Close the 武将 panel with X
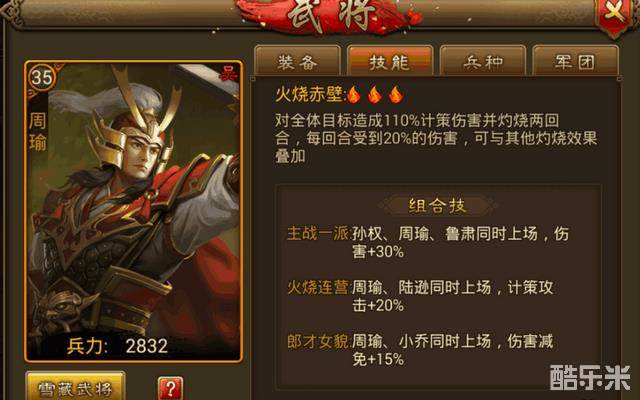The width and height of the screenshot is (640, 400). (x=615, y=13)
